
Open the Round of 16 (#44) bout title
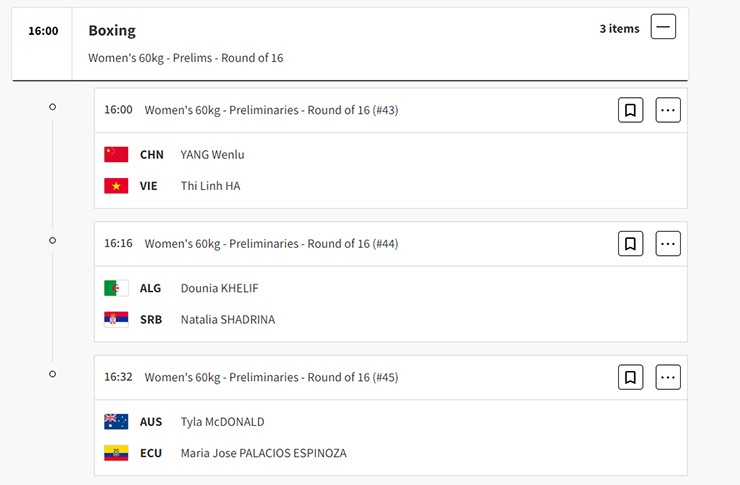(x=271, y=244)
